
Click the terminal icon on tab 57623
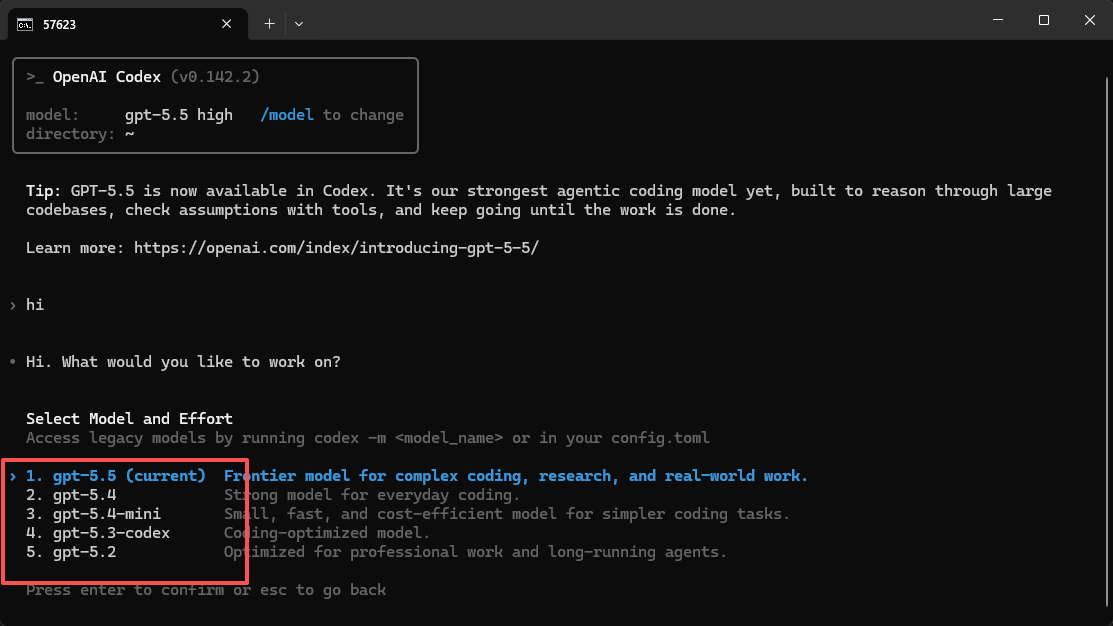tap(25, 24)
